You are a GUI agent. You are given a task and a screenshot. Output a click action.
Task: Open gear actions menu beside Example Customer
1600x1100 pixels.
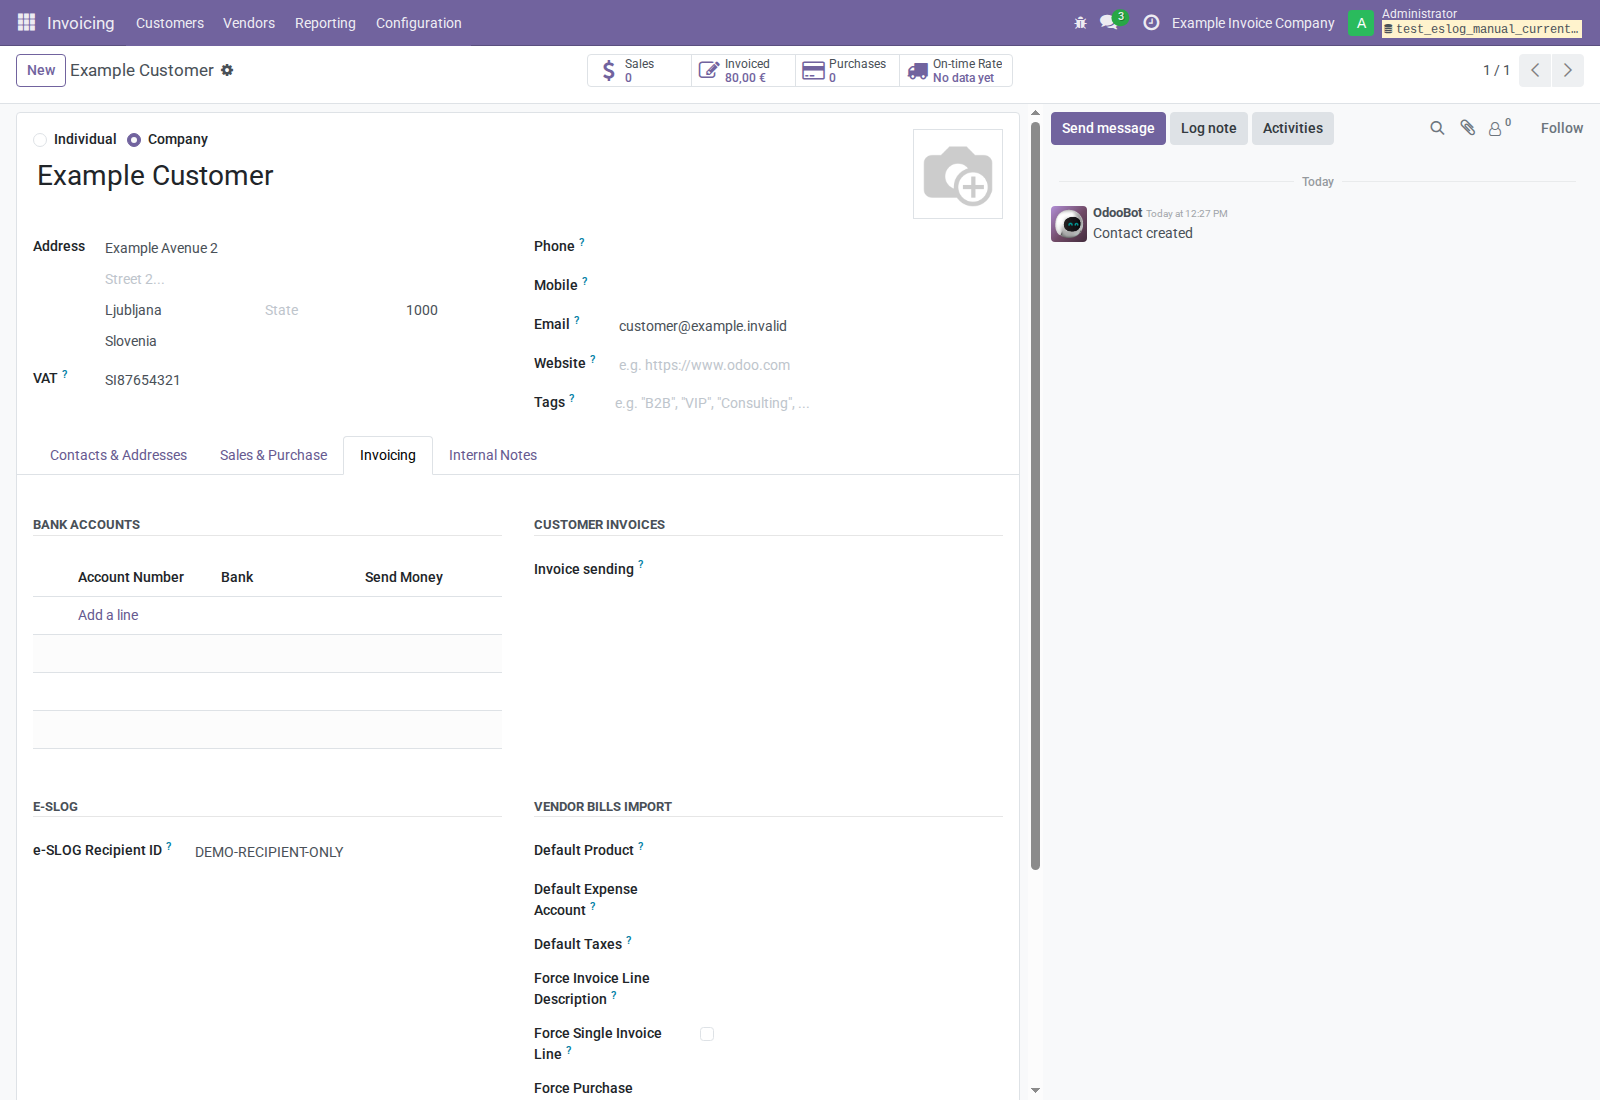(227, 70)
